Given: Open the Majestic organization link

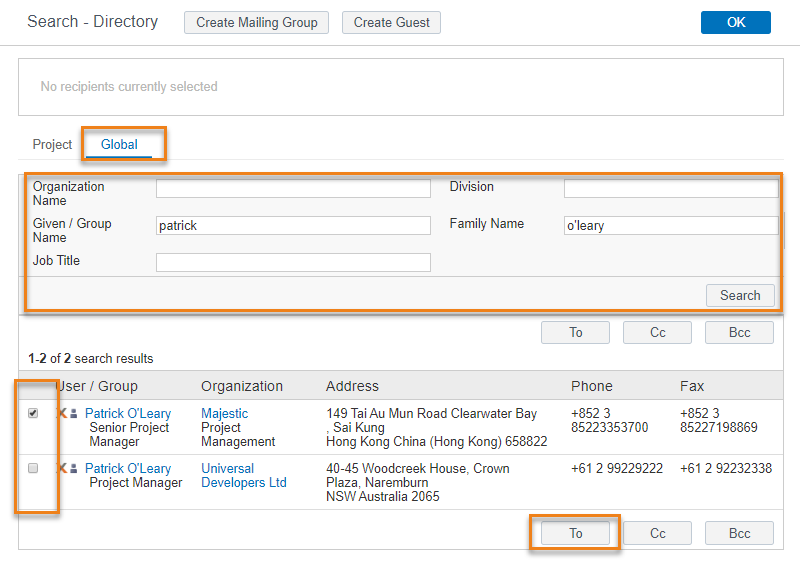Looking at the screenshot, I should point(224,414).
